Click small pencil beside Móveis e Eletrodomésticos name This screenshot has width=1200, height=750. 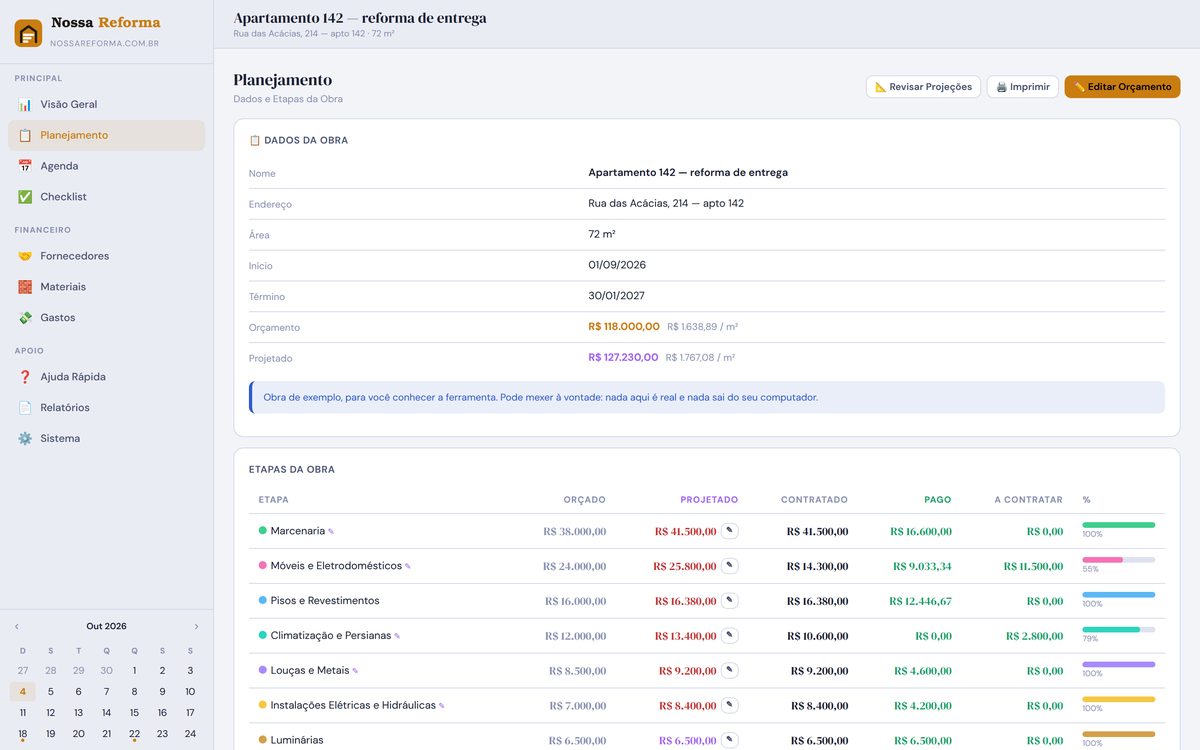(x=408, y=567)
